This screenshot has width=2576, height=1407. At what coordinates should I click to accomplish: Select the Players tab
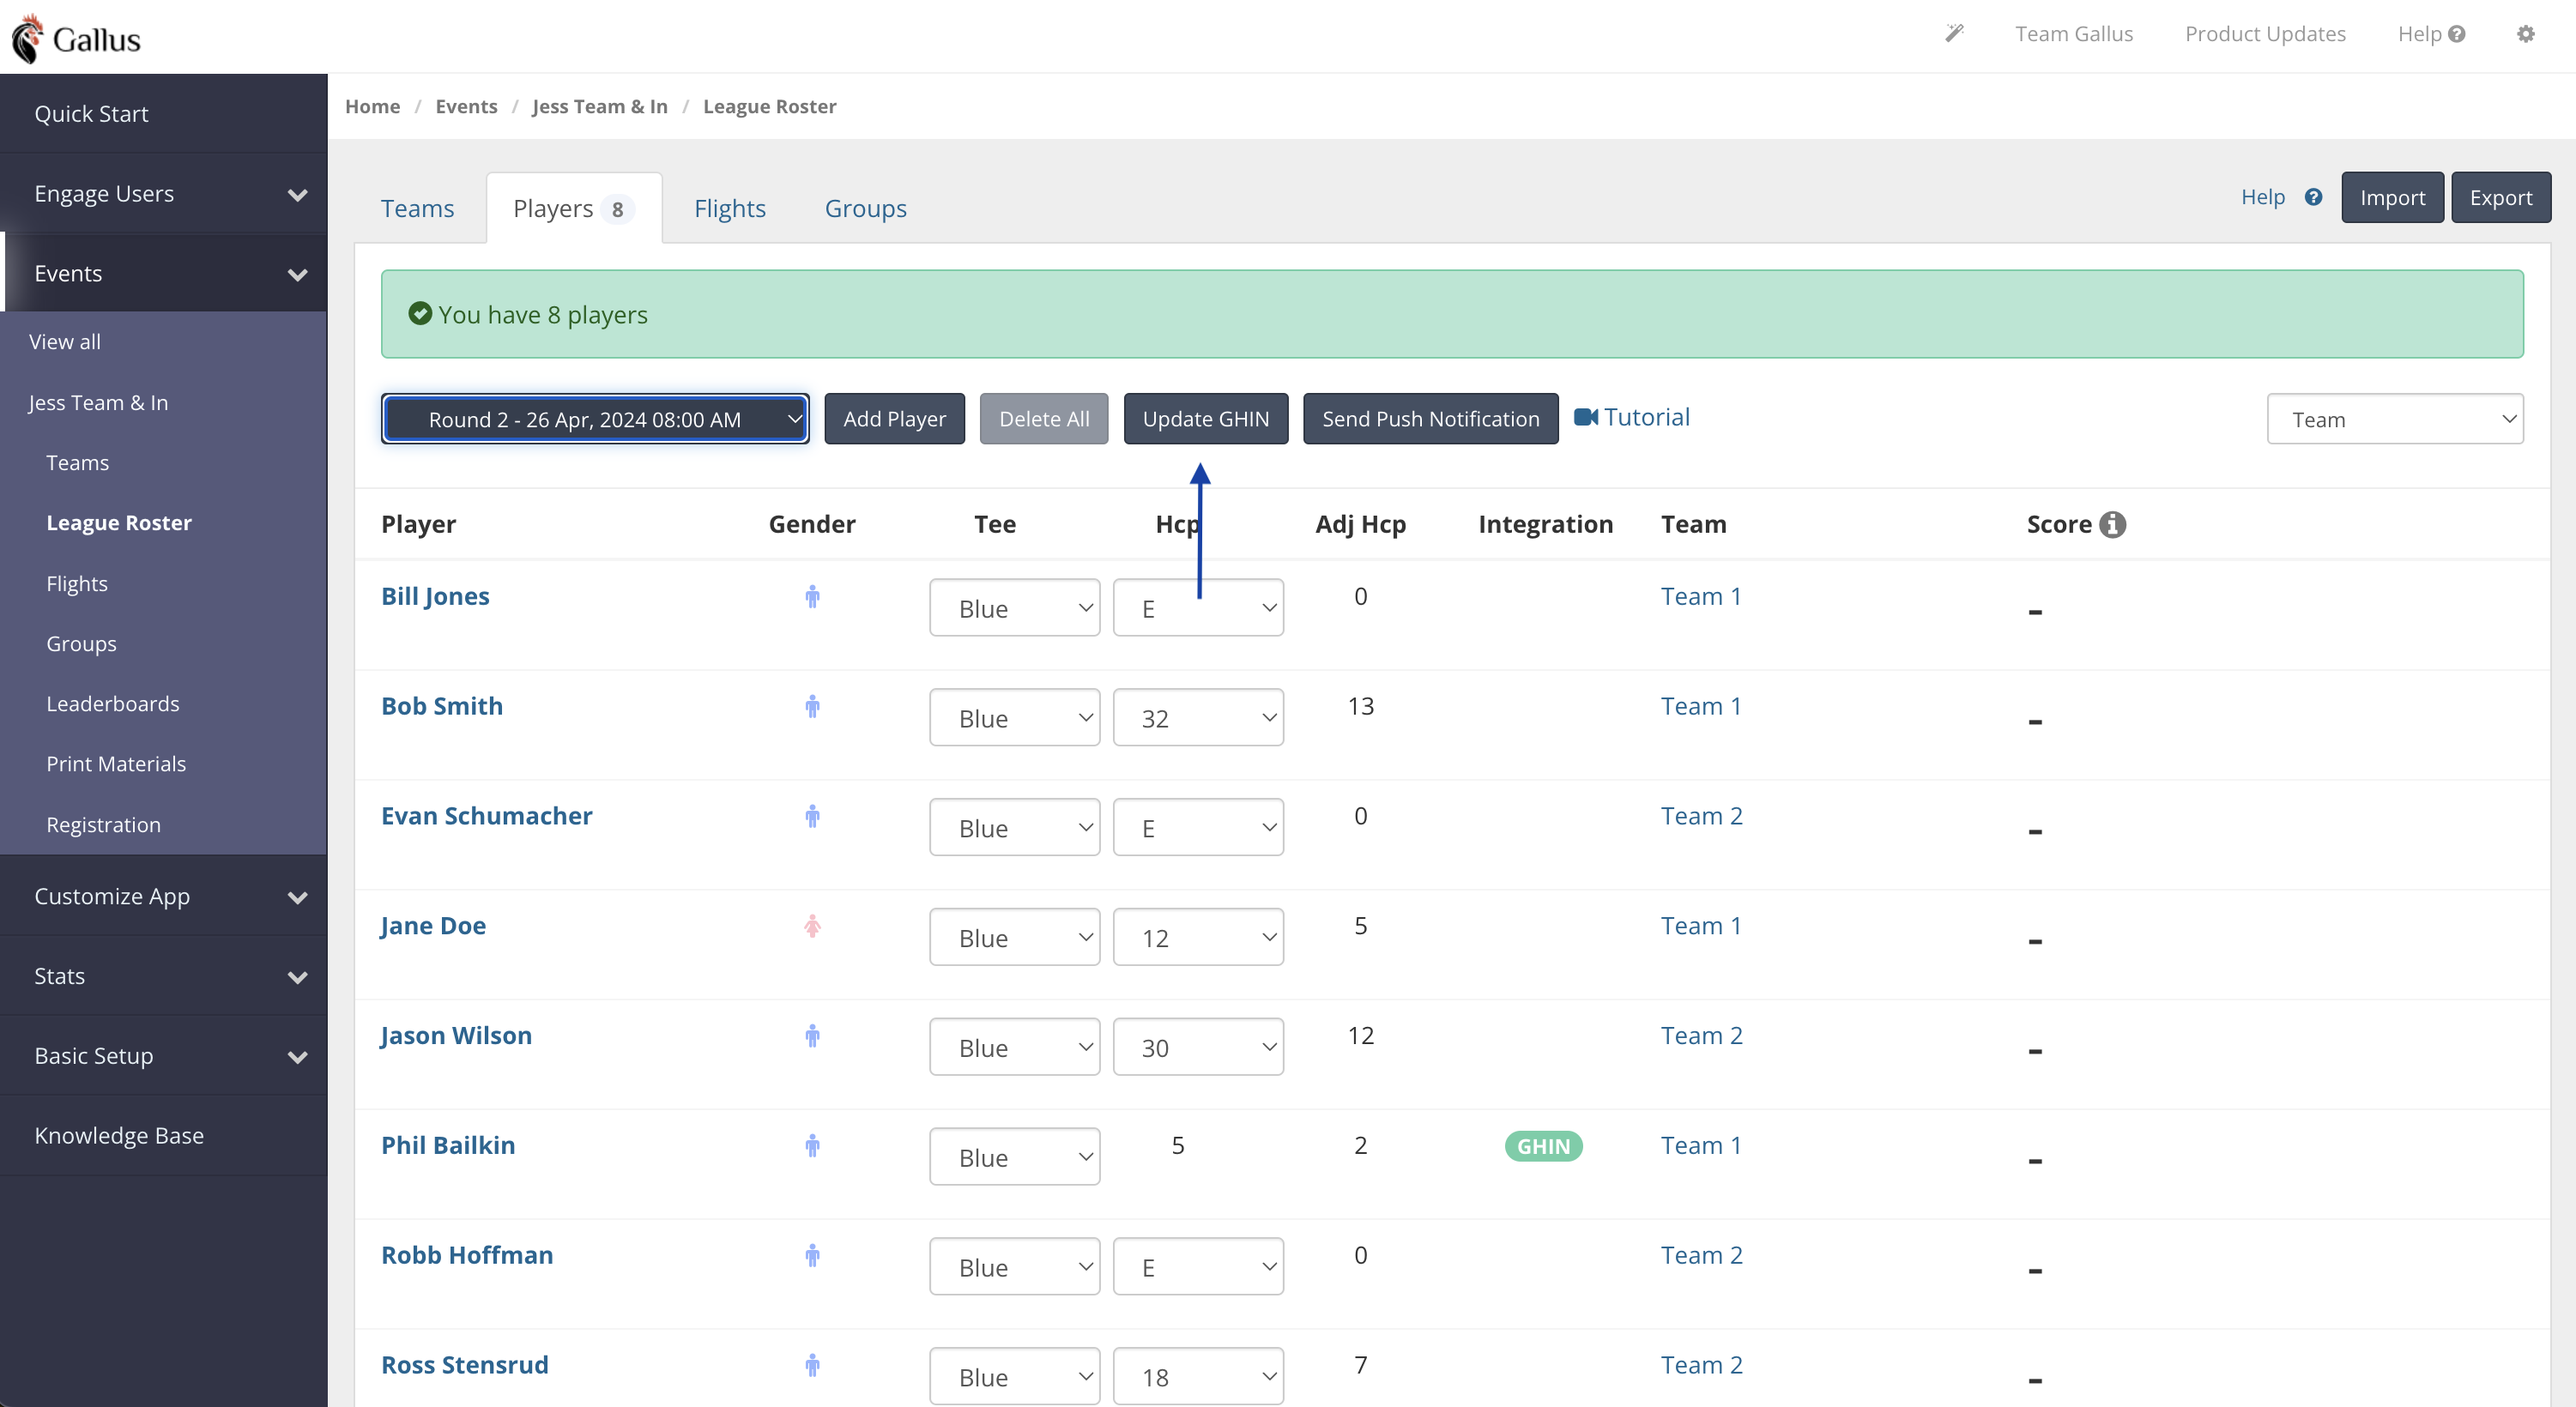[x=573, y=208]
